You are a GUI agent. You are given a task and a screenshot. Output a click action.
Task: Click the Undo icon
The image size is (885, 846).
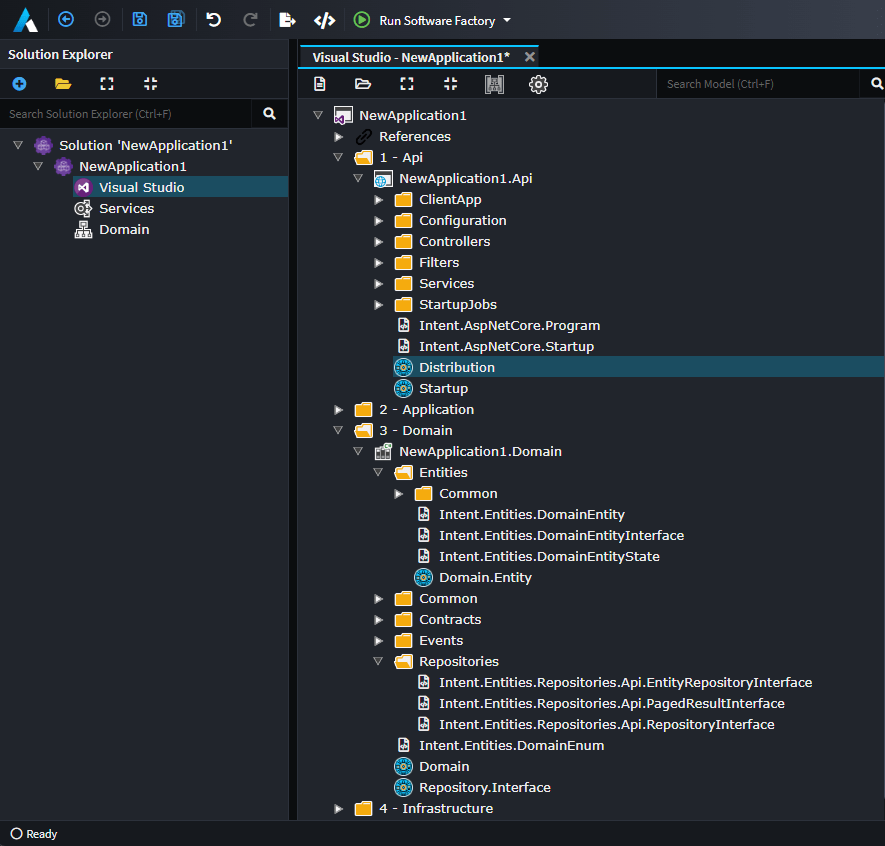click(x=213, y=20)
